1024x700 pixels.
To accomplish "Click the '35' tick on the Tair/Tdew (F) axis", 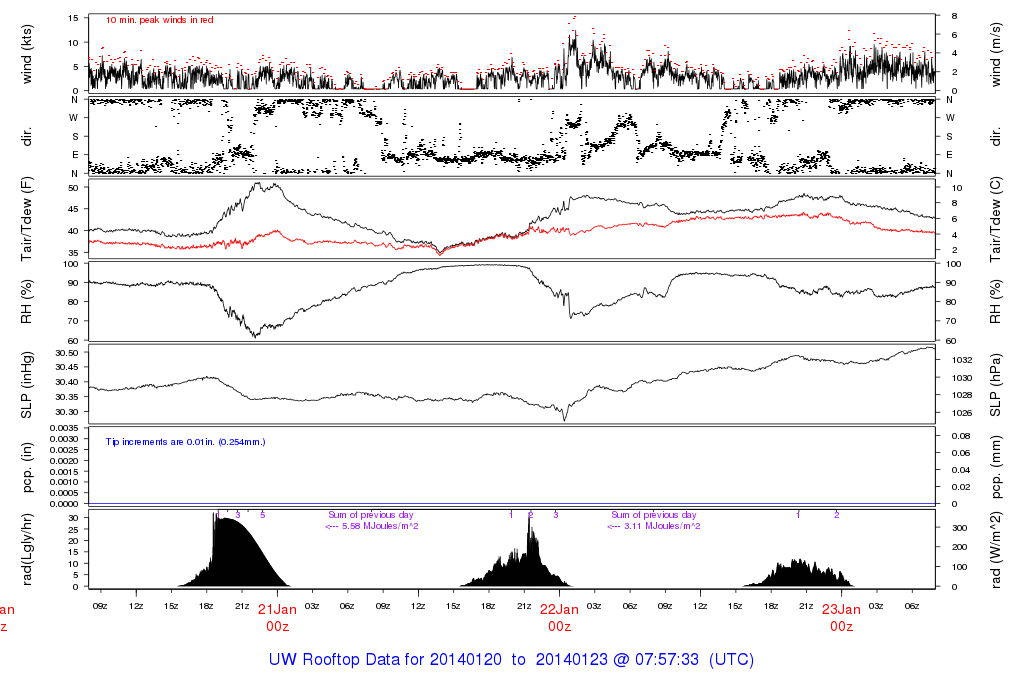I will pos(73,253).
